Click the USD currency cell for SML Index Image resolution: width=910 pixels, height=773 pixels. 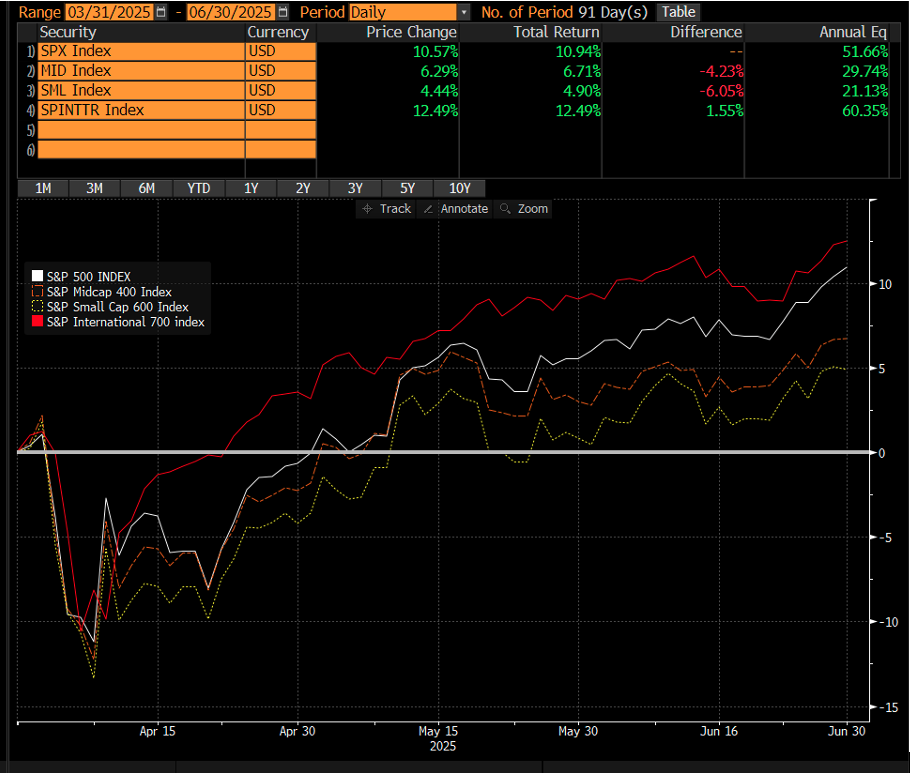coord(281,91)
